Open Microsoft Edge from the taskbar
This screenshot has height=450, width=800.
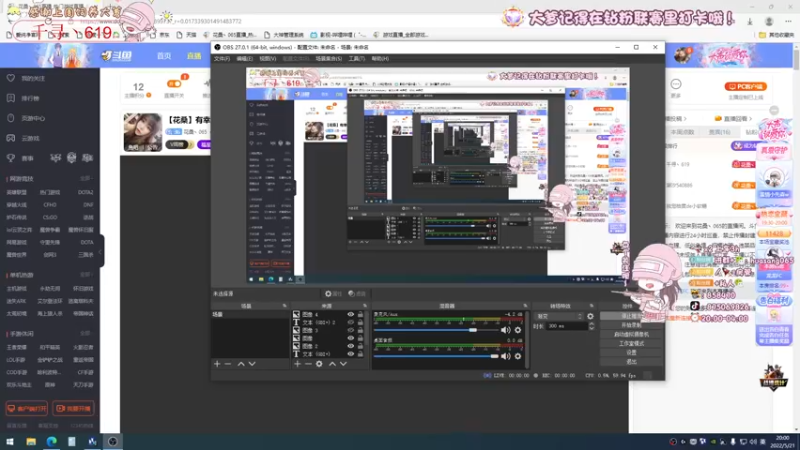(52, 441)
